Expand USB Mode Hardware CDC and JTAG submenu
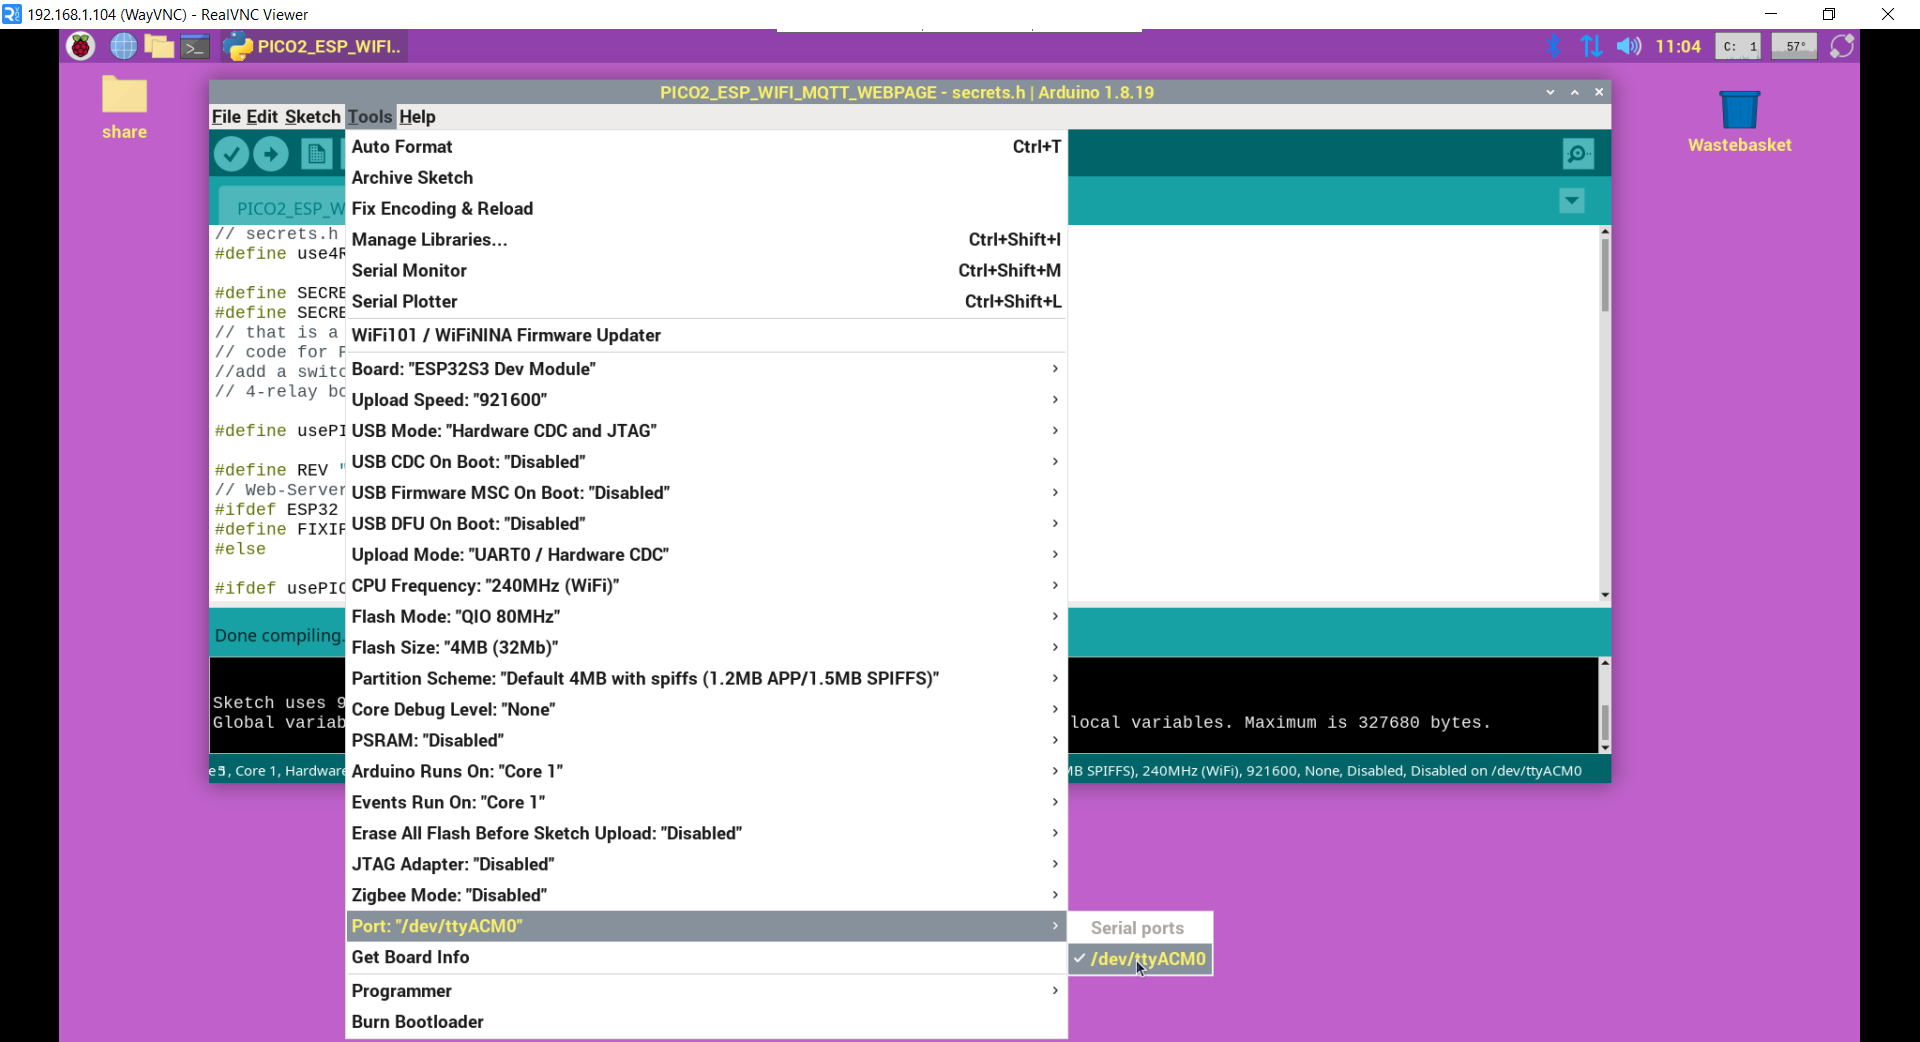This screenshot has height=1042, width=1920. coord(706,431)
